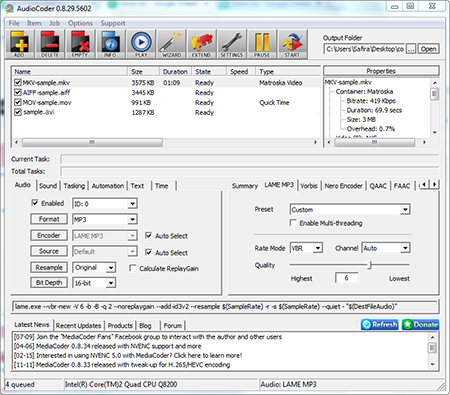Open the Options menu

coord(80,23)
